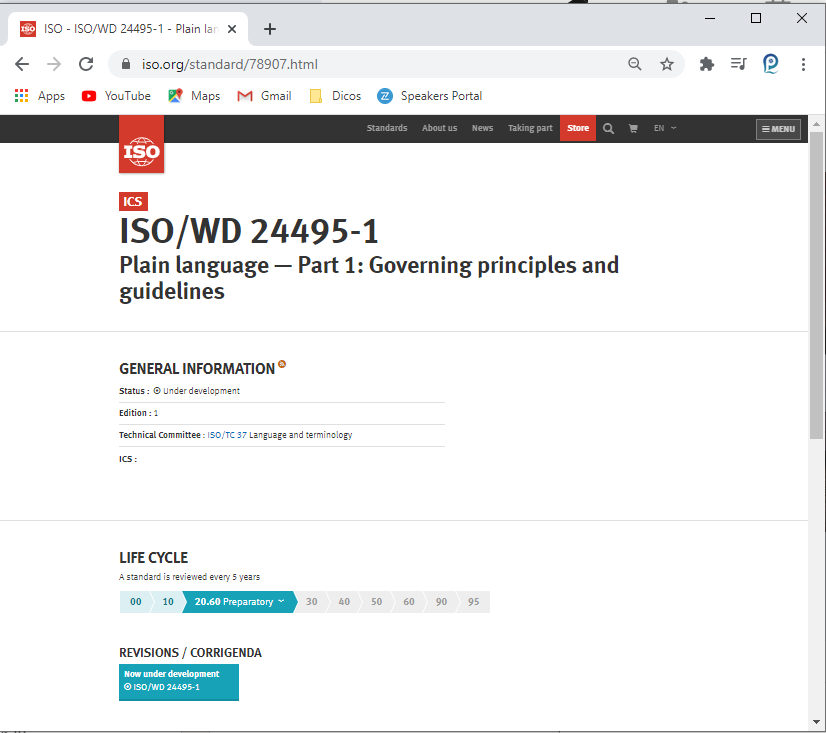Open the shopping cart icon
Viewport: 826px width, 733px height.
633,129
